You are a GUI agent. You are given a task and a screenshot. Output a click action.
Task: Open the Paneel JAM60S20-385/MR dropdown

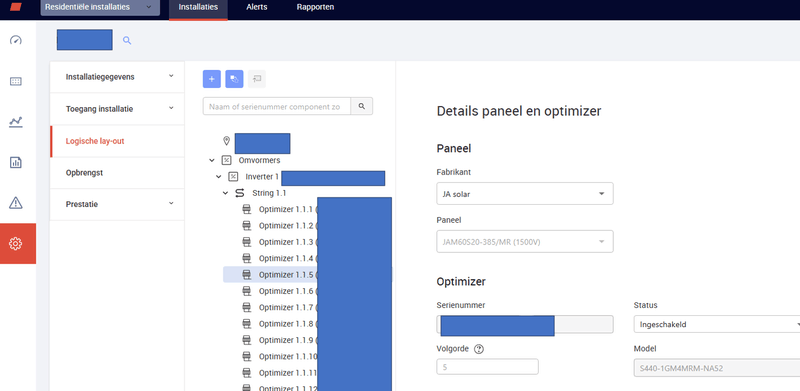tap(525, 241)
